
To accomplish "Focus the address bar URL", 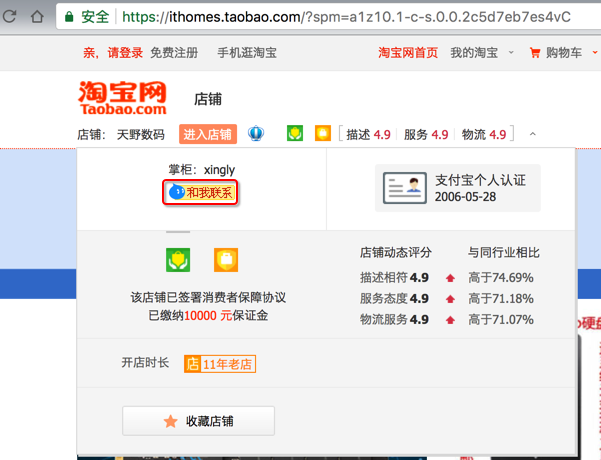I will pyautogui.click(x=346, y=17).
